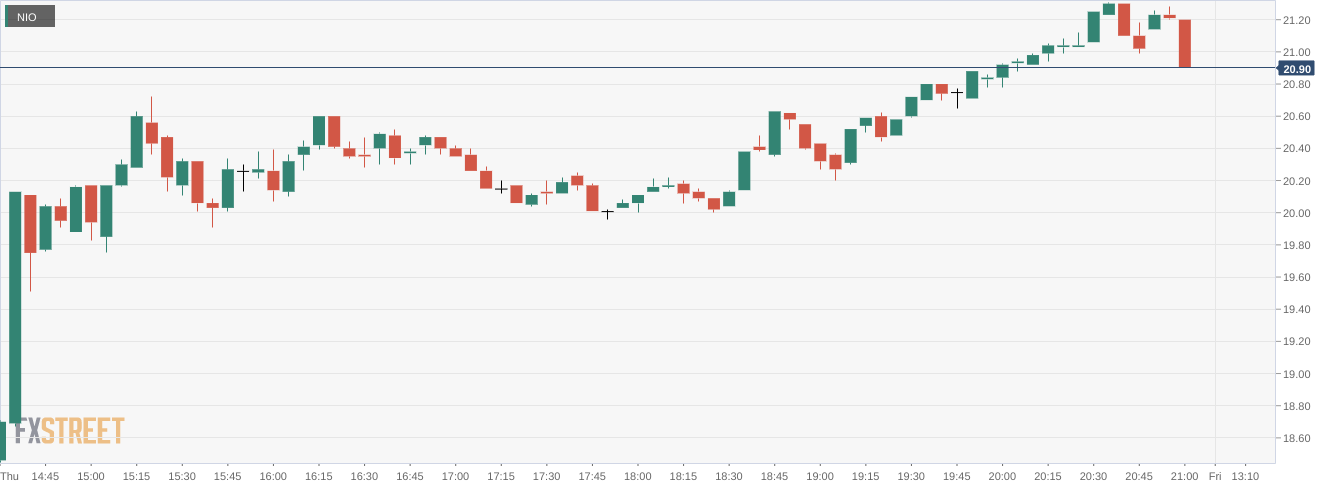Viewport: 1340px width, 489px height.
Task: Click the 21.00 price axis label
Action: tap(1295, 52)
